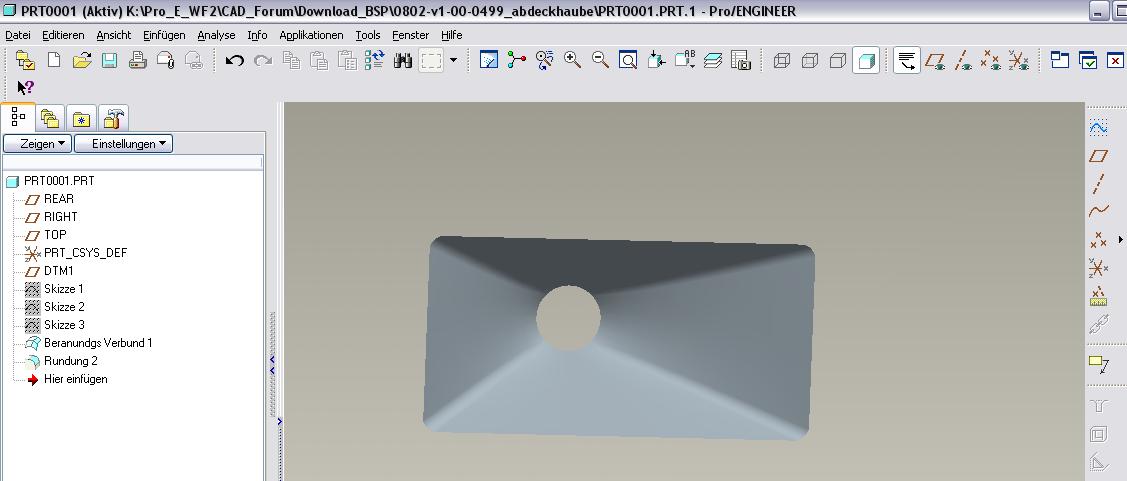The image size is (1127, 481).
Task: Select the REAR datum plane
Action: point(59,198)
